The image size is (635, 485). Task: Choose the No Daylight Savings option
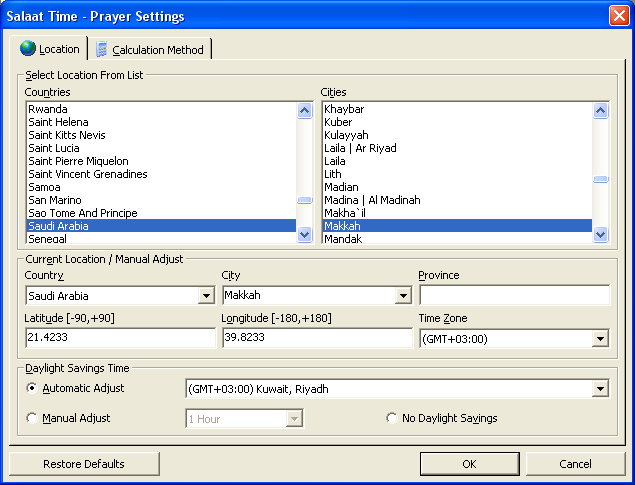point(392,418)
